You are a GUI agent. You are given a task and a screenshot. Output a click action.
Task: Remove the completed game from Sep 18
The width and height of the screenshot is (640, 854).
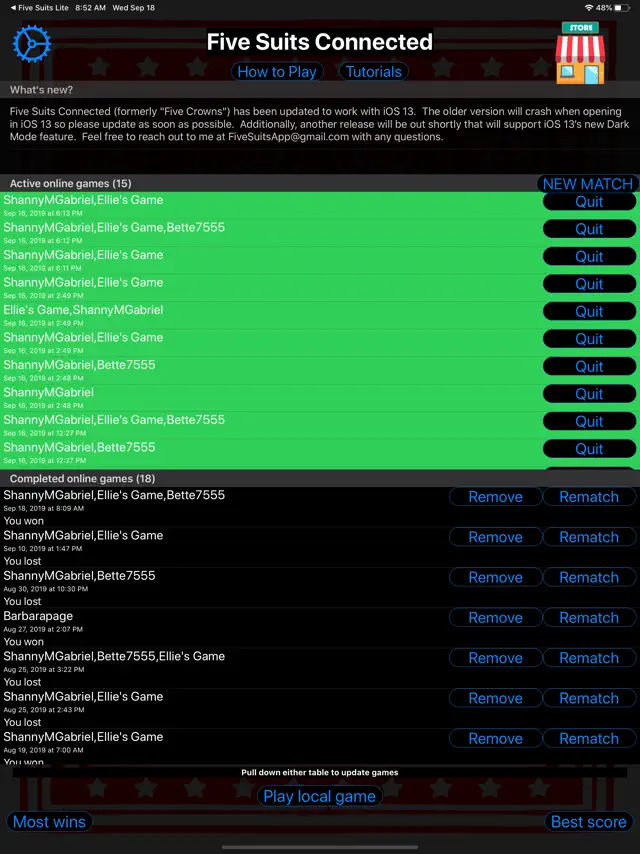[x=496, y=497]
